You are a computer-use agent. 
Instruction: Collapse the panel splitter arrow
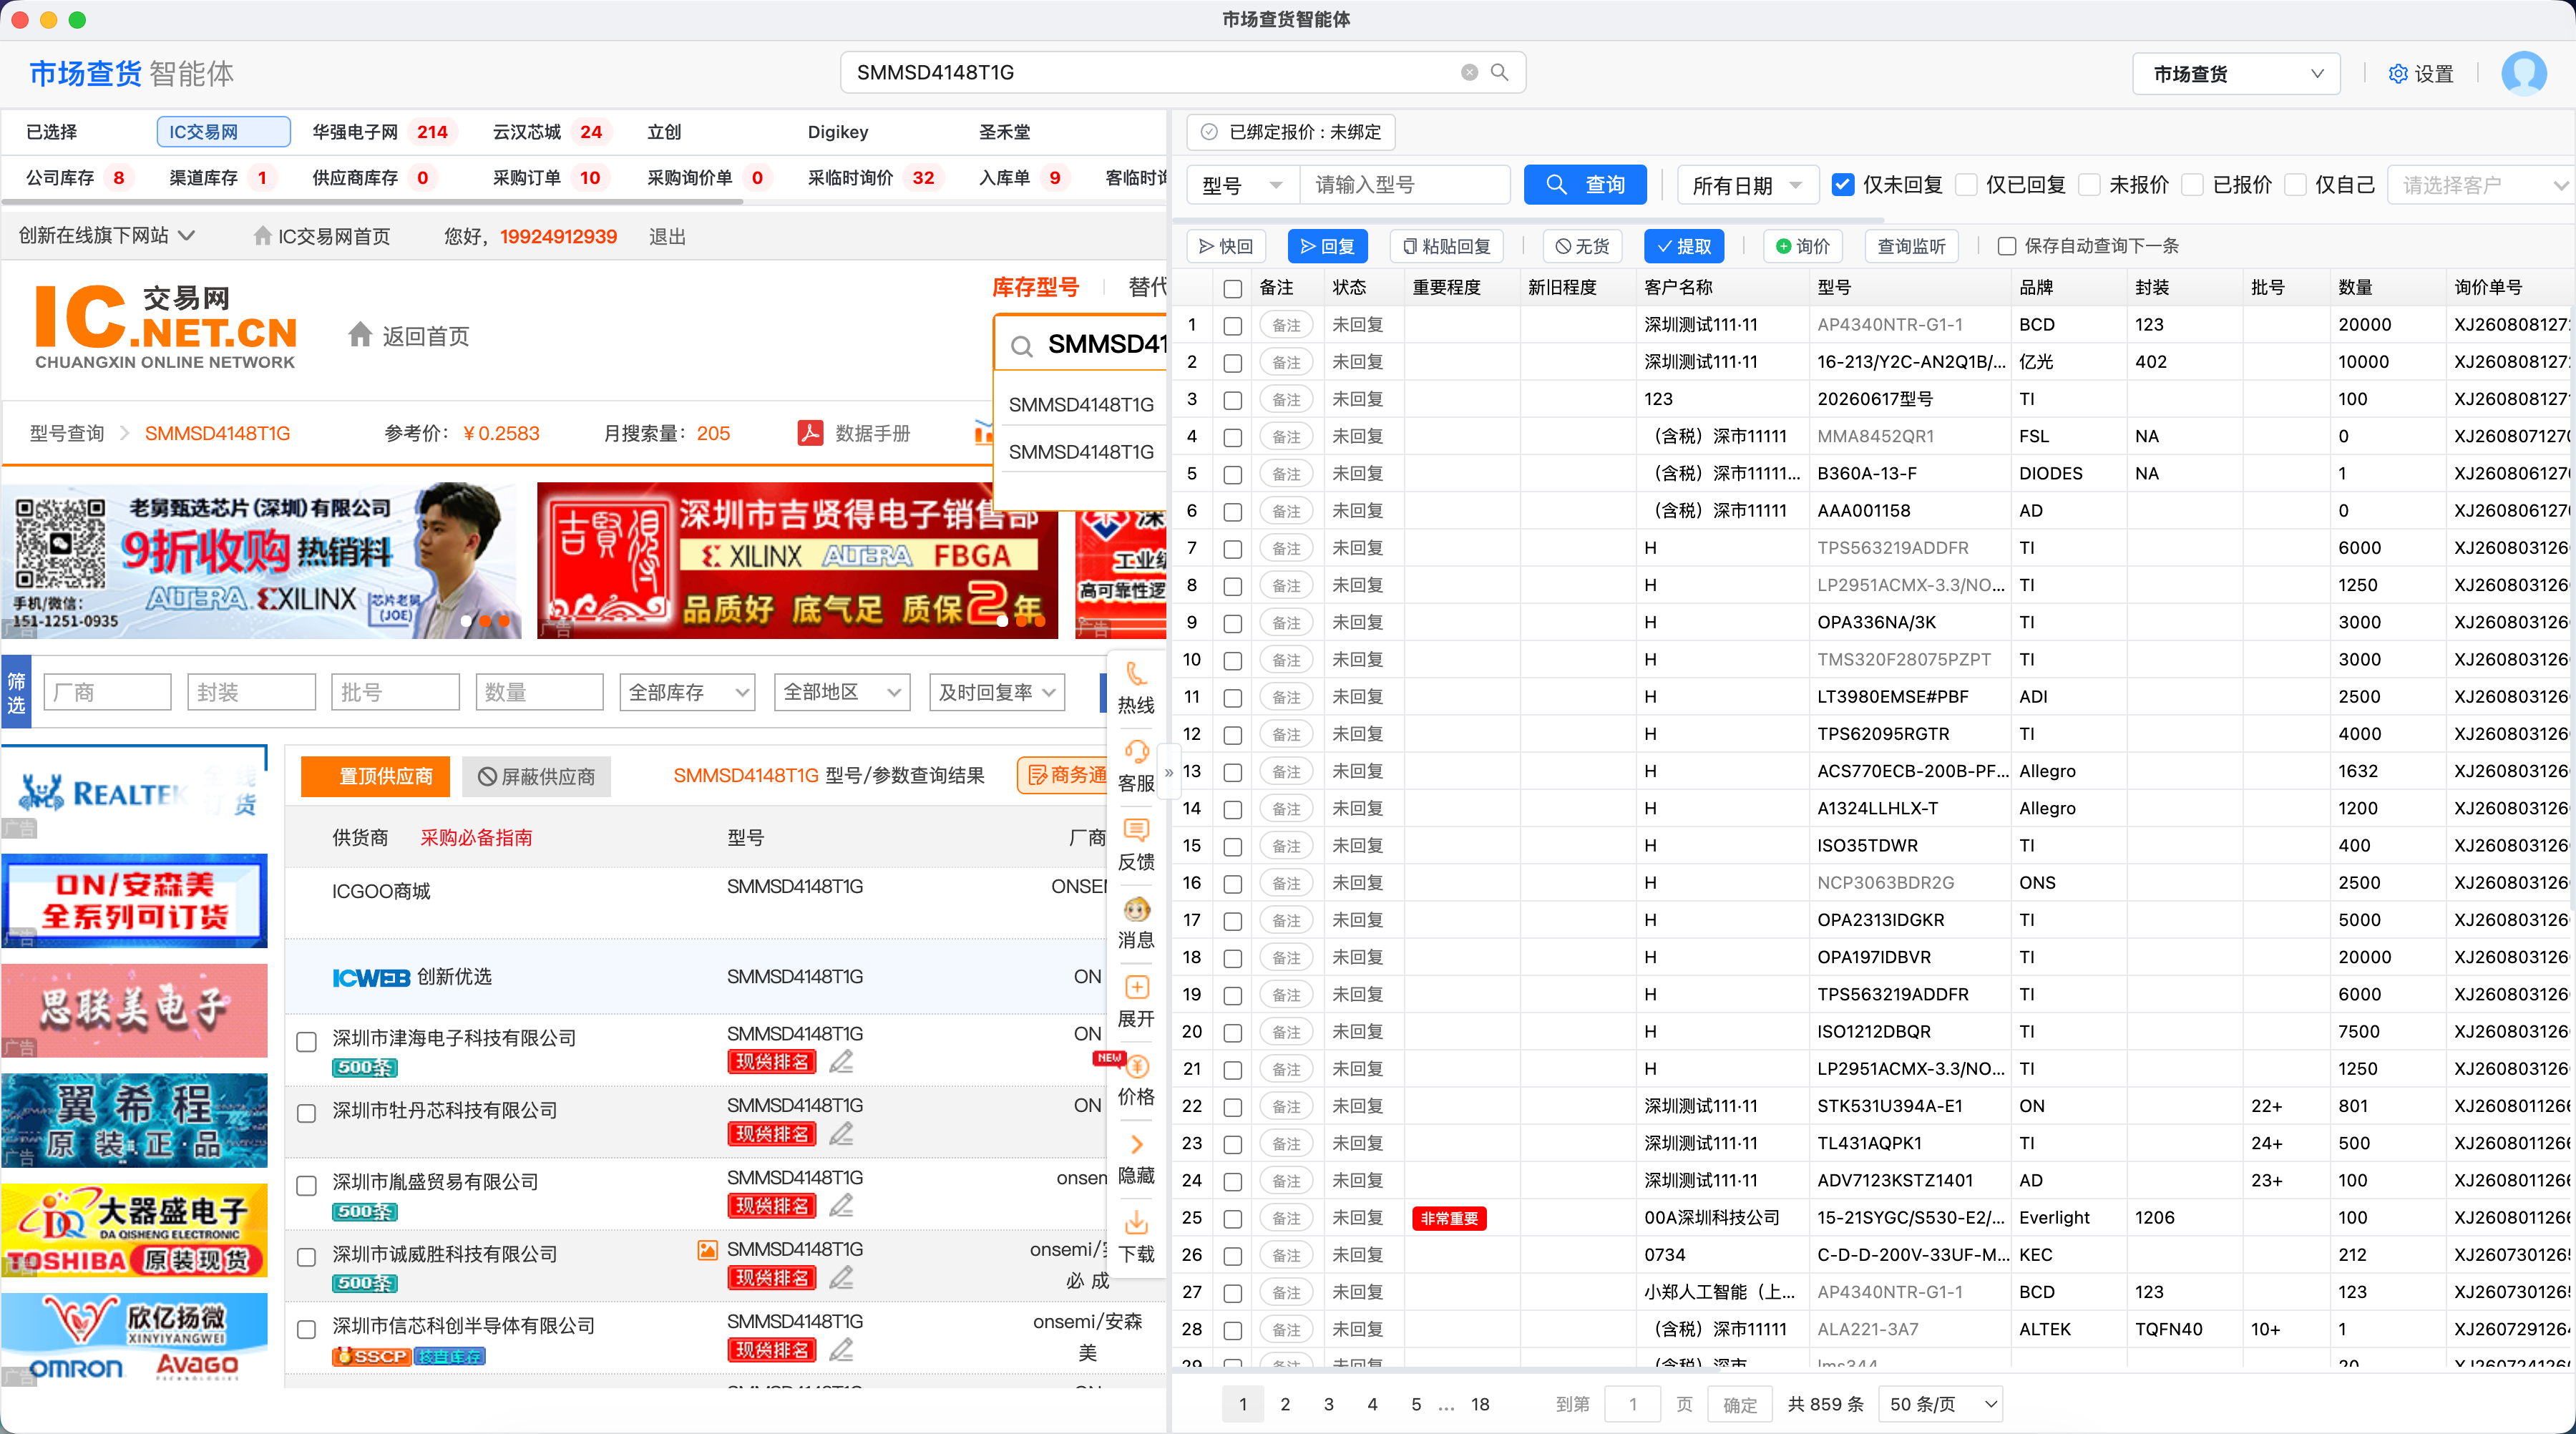pyautogui.click(x=1168, y=773)
